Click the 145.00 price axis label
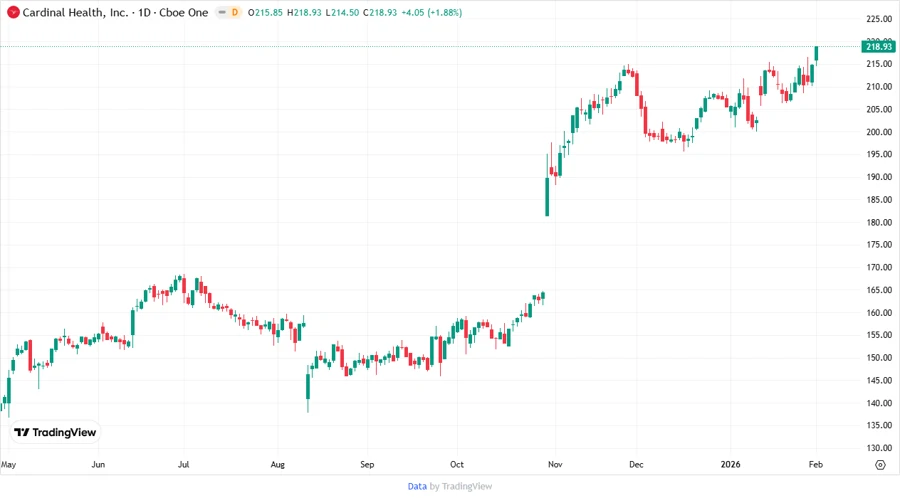Image resolution: width=900 pixels, height=498 pixels. (879, 380)
